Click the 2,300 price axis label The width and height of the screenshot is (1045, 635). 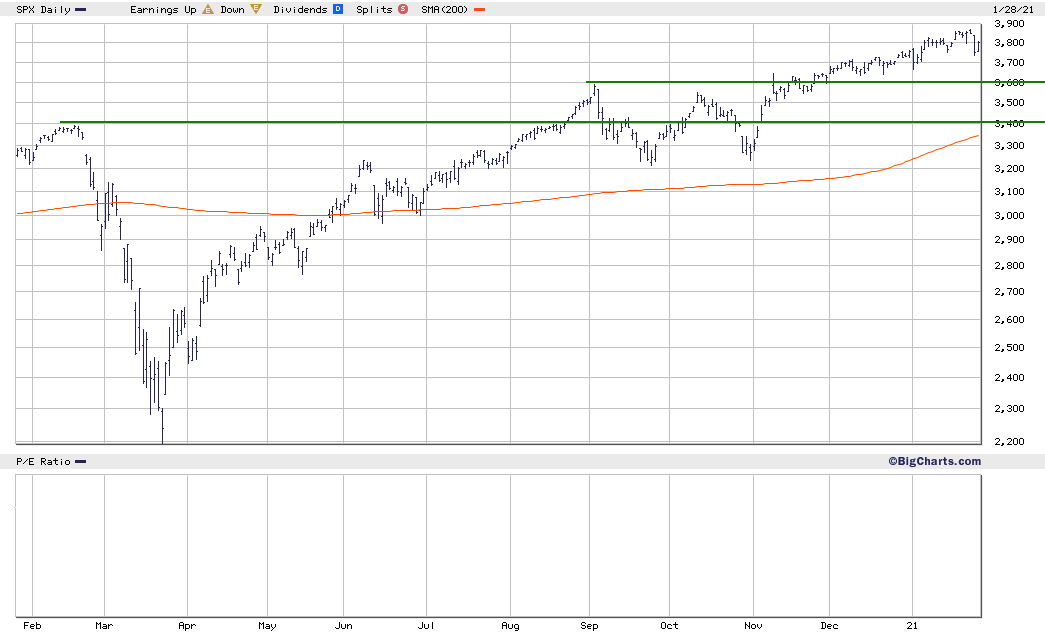point(1009,409)
